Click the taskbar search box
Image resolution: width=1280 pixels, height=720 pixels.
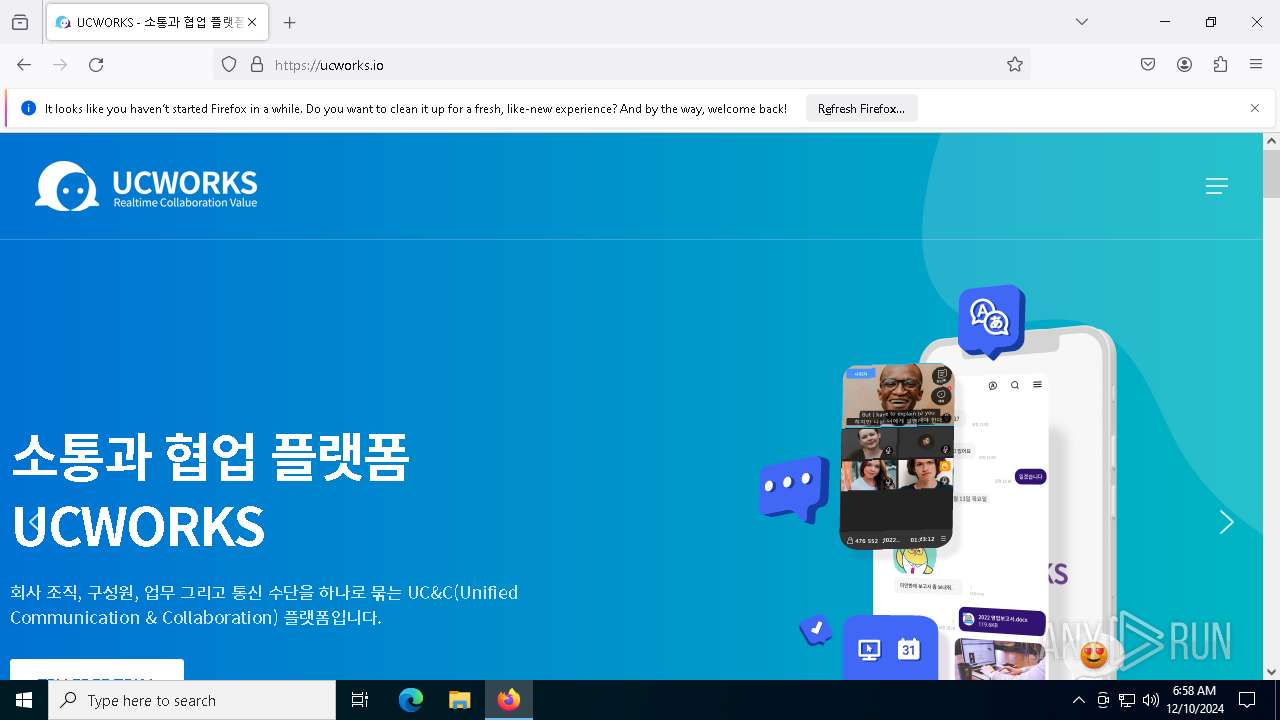coord(192,700)
